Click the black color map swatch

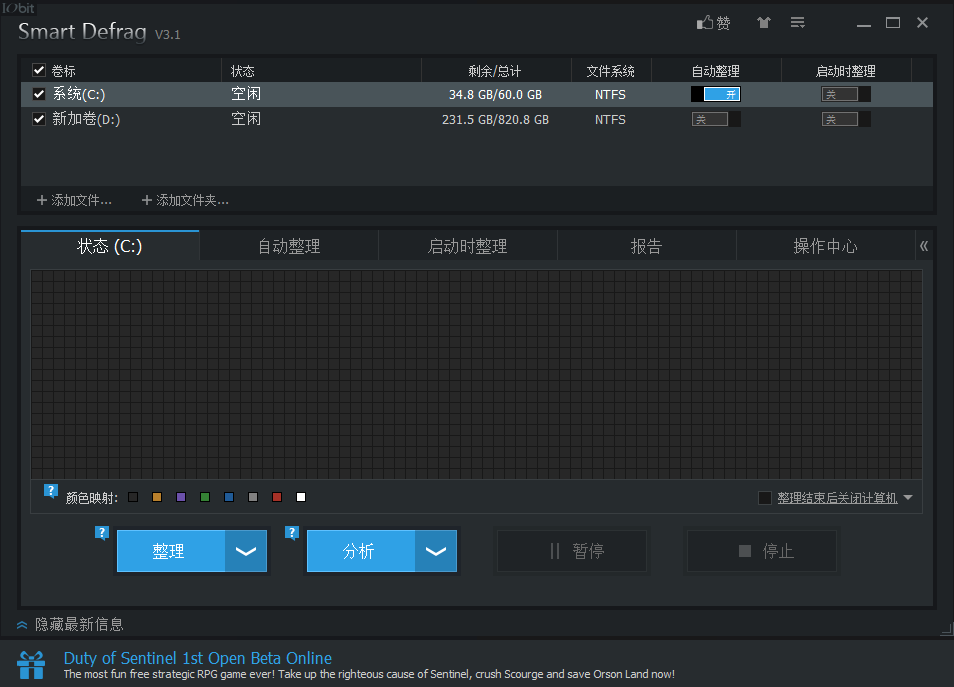click(x=133, y=497)
